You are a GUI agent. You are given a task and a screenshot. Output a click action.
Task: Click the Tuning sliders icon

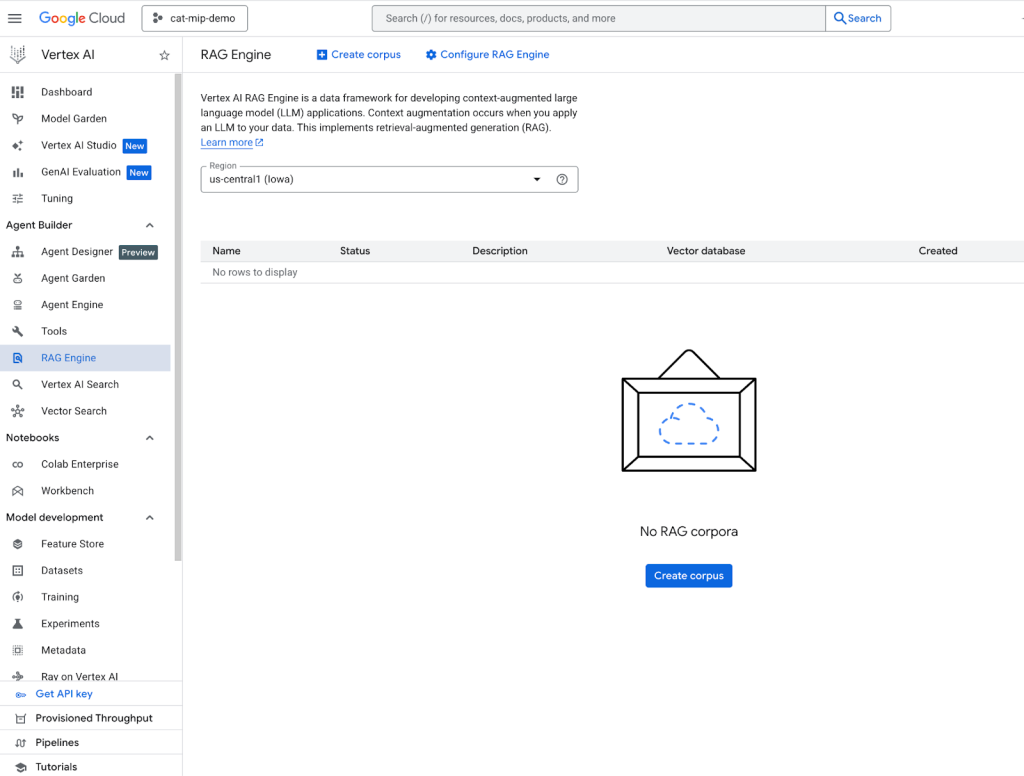[17, 199]
